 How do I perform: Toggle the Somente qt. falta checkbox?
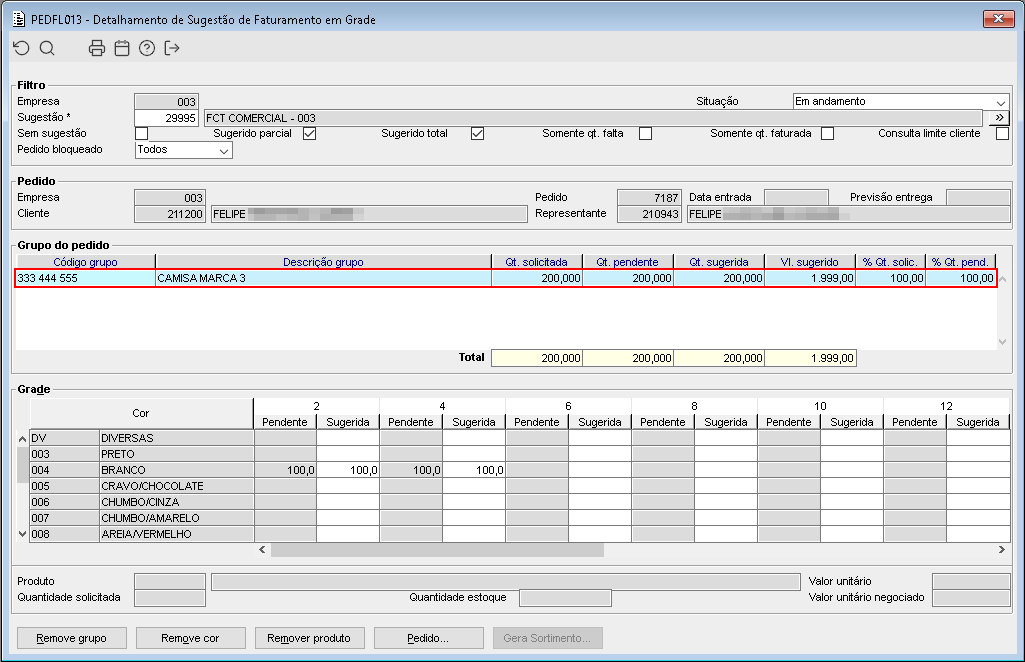(645, 134)
